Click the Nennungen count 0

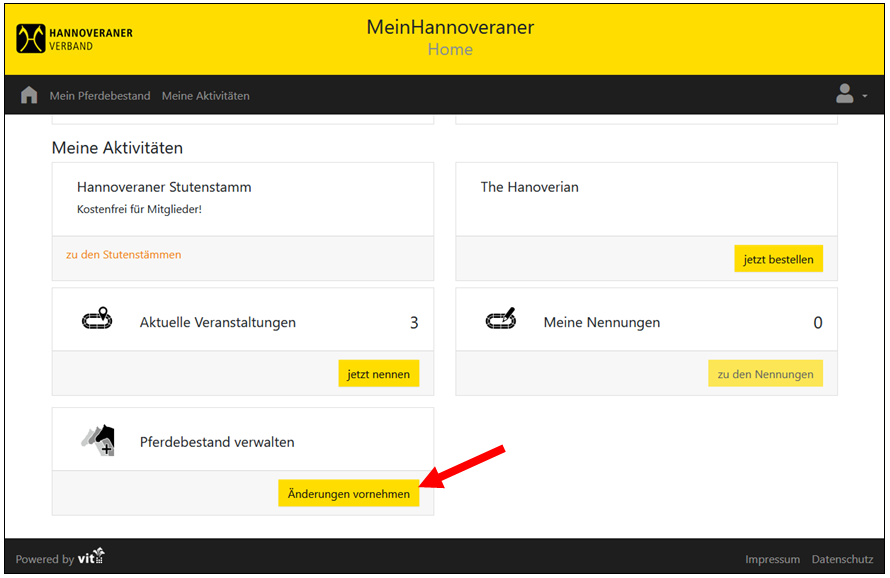pos(818,322)
